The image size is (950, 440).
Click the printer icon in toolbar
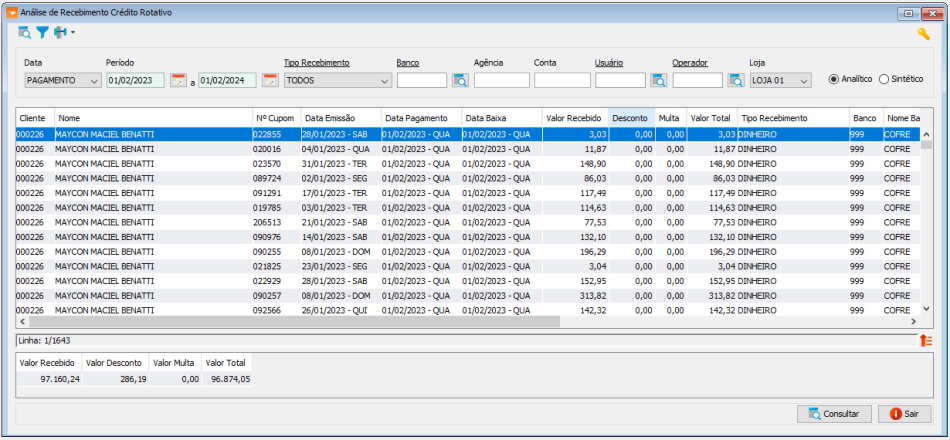tap(61, 33)
